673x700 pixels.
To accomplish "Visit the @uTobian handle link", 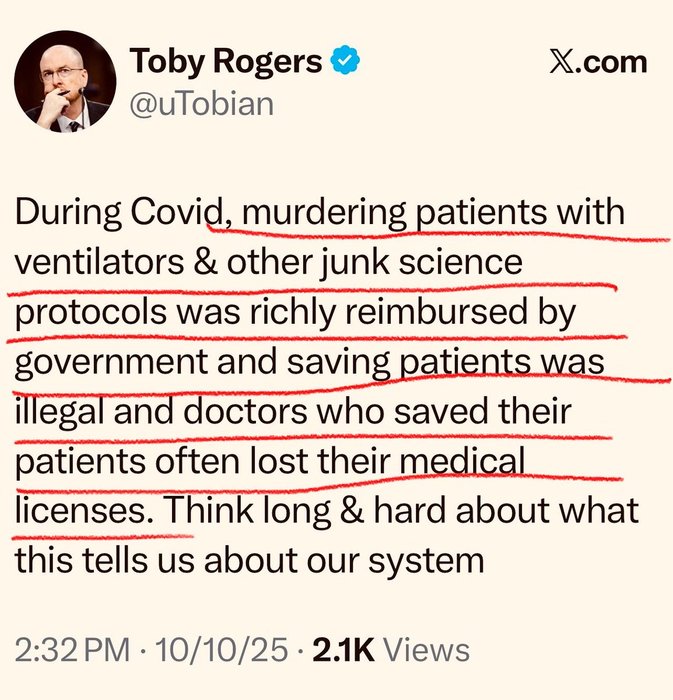I will [202, 104].
